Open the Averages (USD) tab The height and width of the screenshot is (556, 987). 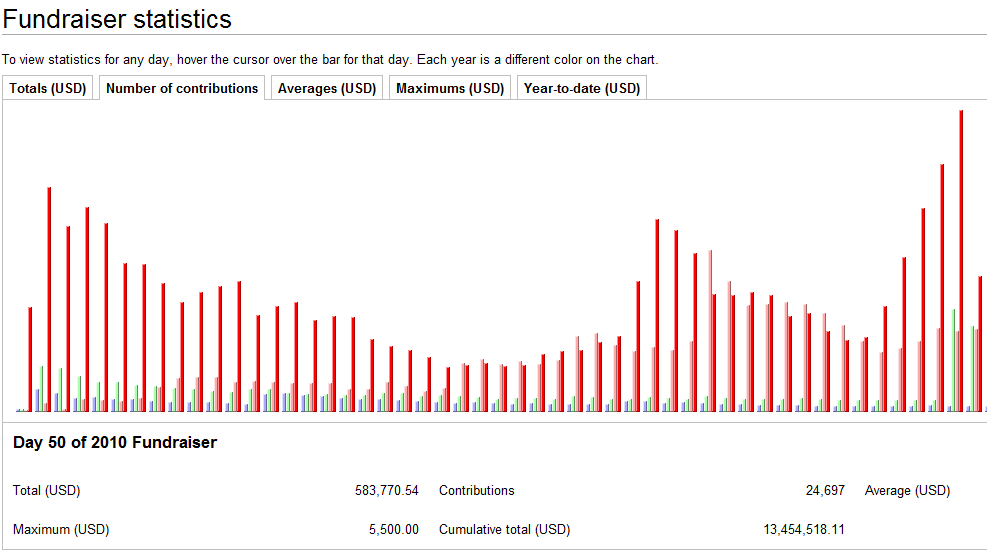coord(327,88)
